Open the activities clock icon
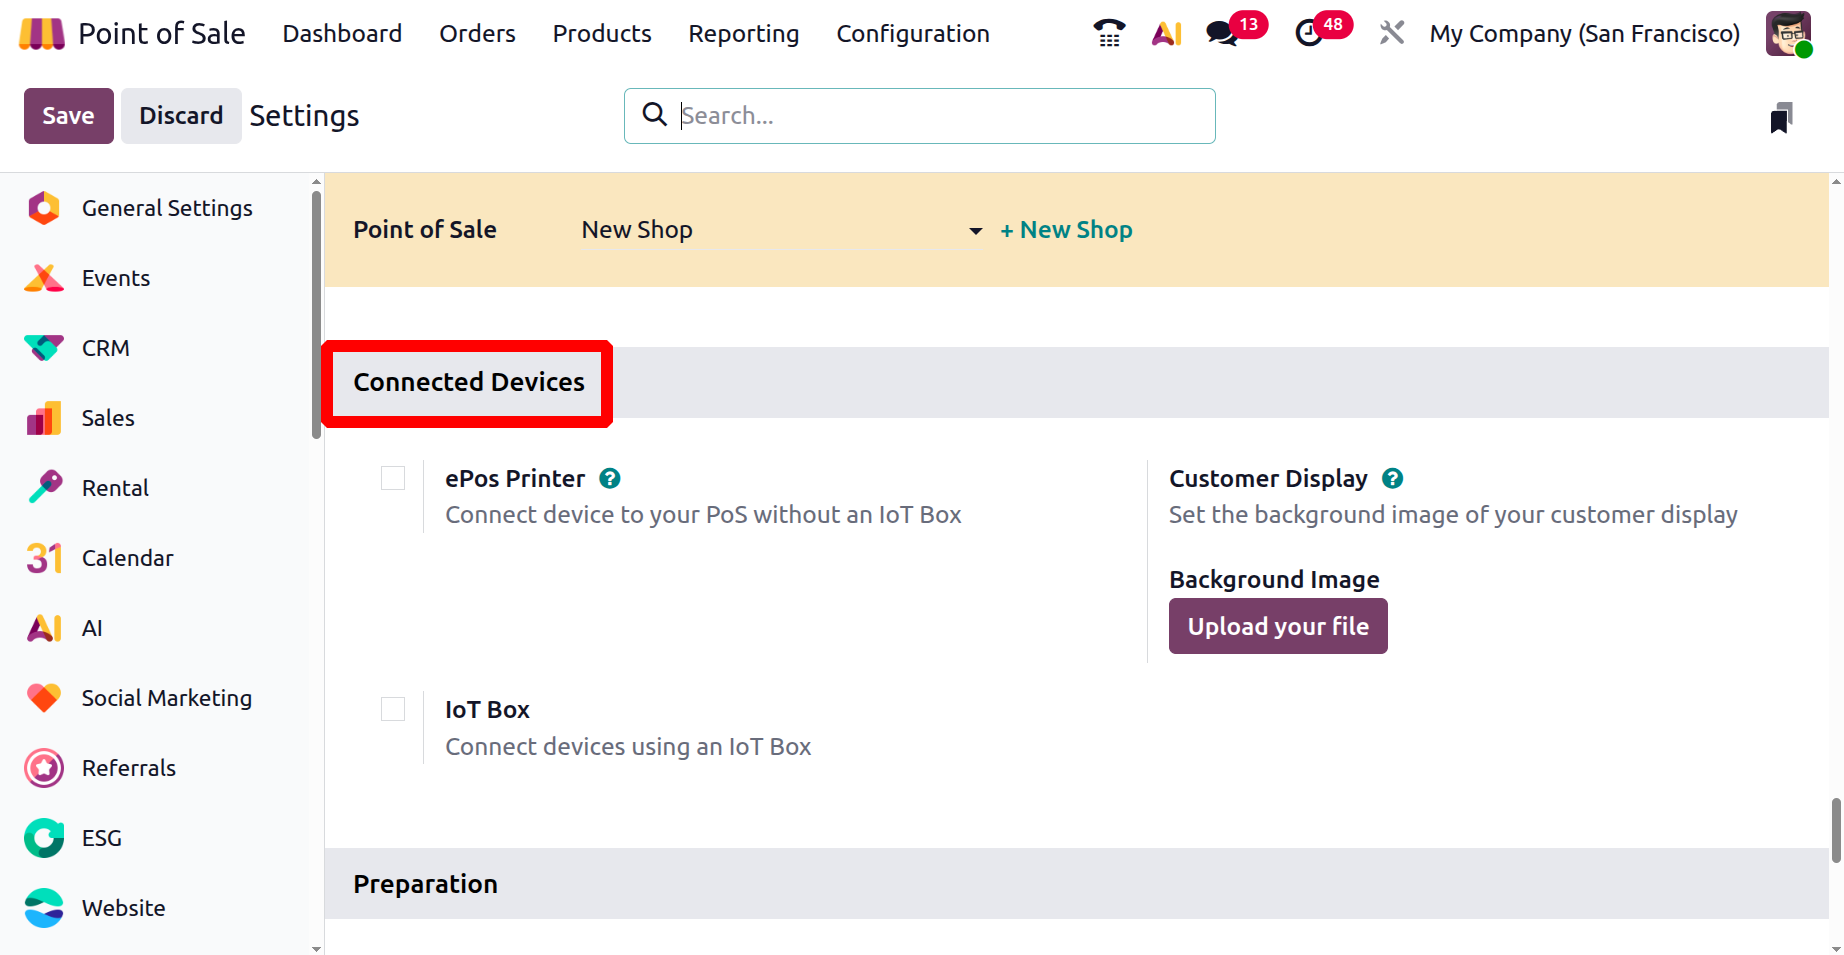This screenshot has width=1844, height=955. pos(1309,34)
